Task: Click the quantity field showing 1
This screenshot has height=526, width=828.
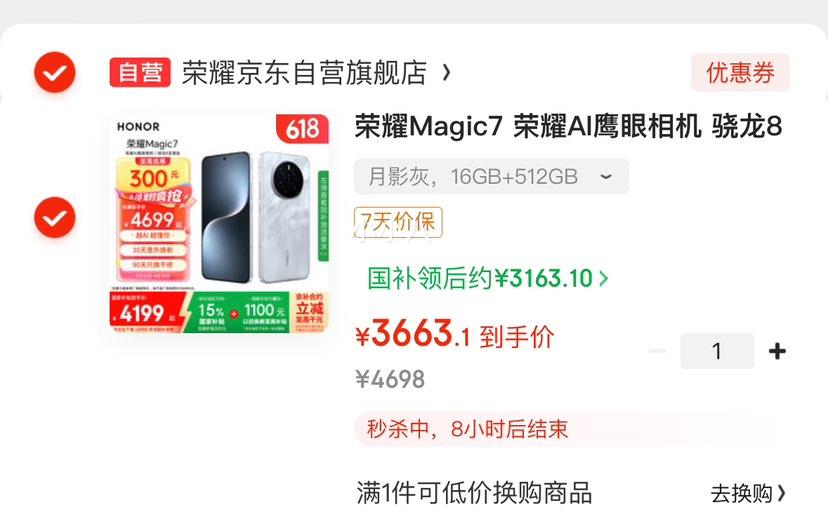Action: 717,351
